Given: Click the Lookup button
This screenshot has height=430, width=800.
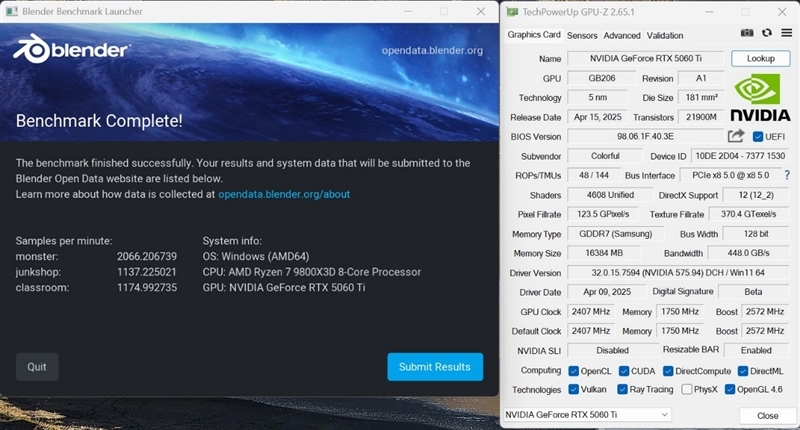Looking at the screenshot, I should click(x=760, y=58).
